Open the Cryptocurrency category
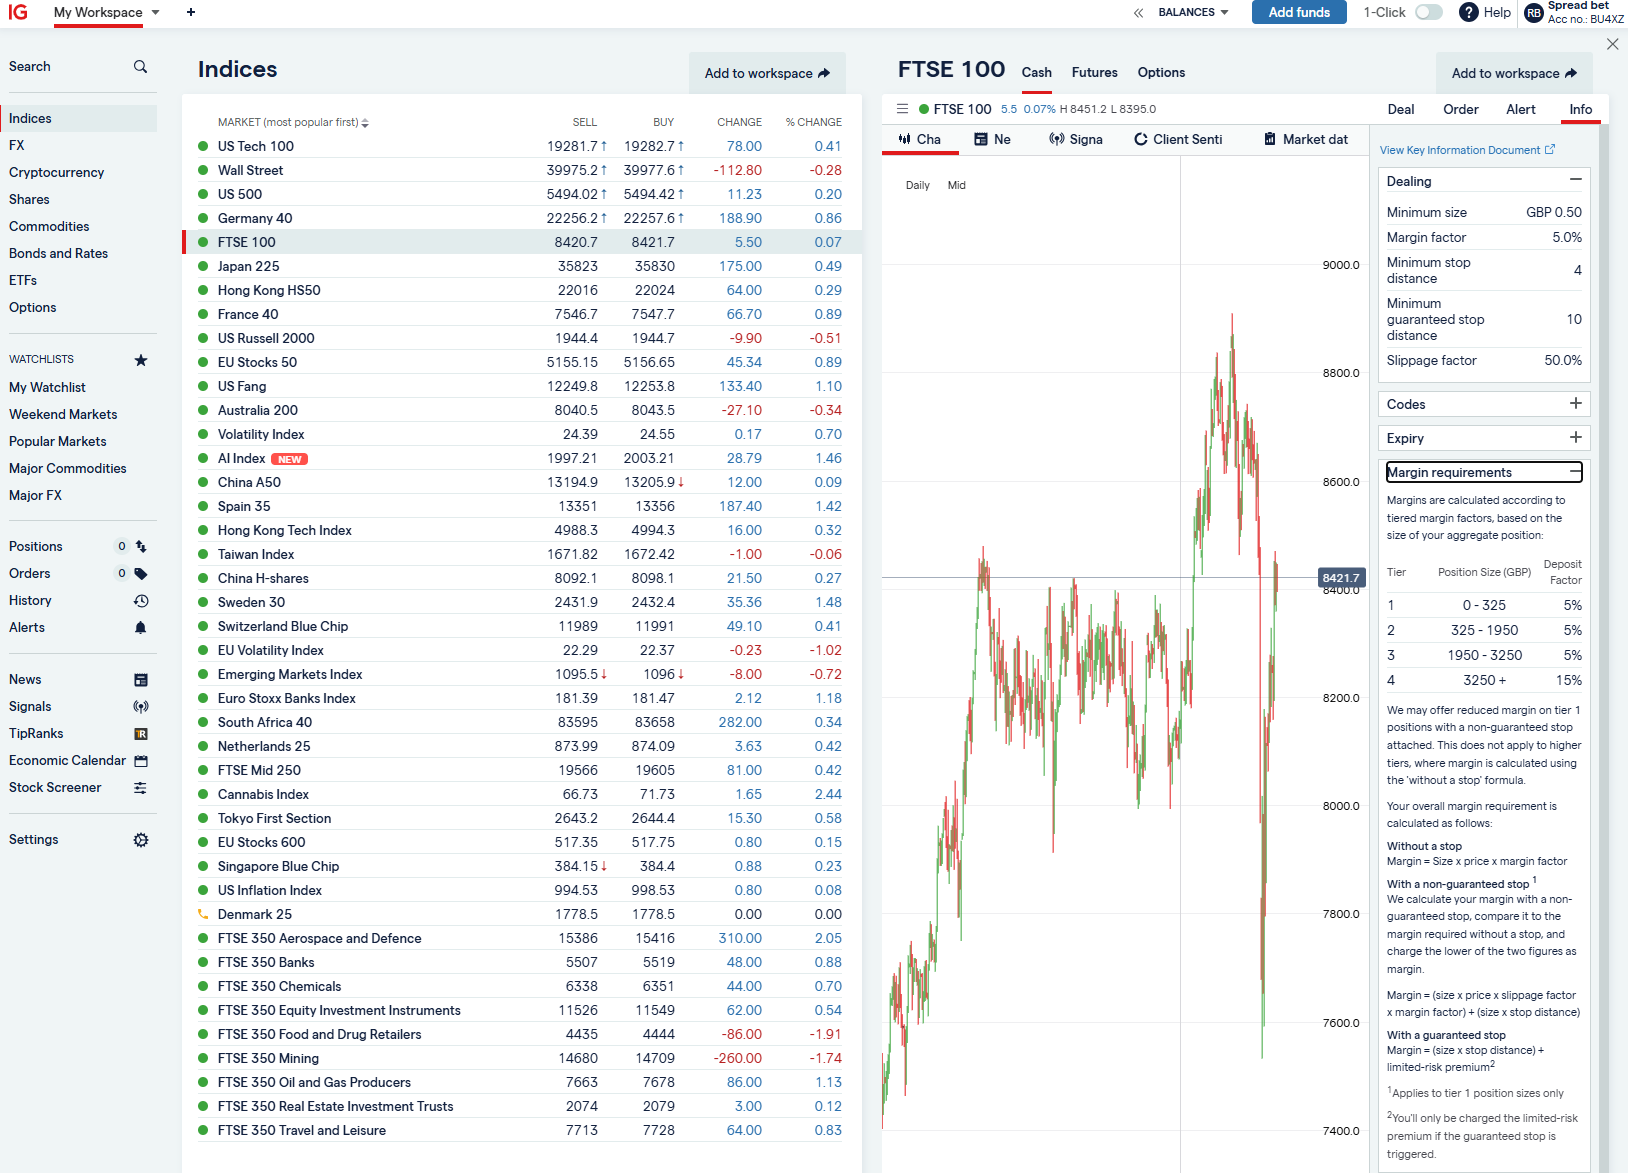This screenshot has height=1173, width=1628. (x=57, y=172)
